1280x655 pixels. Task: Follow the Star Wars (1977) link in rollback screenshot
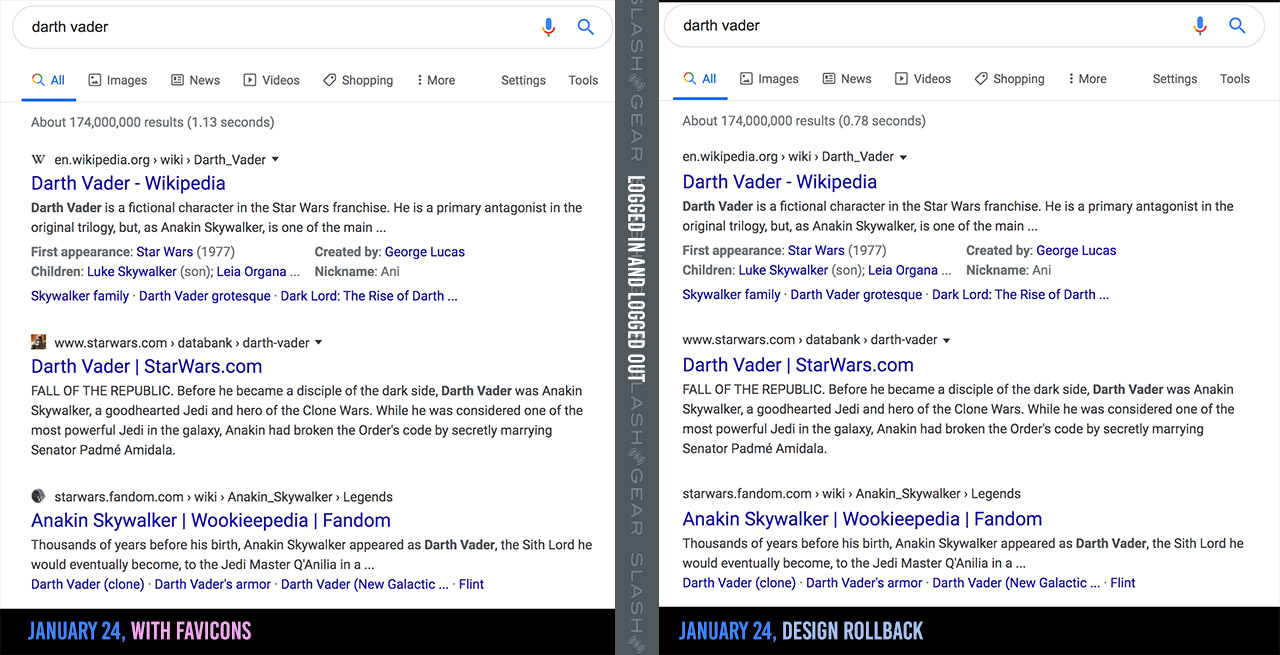tap(816, 250)
